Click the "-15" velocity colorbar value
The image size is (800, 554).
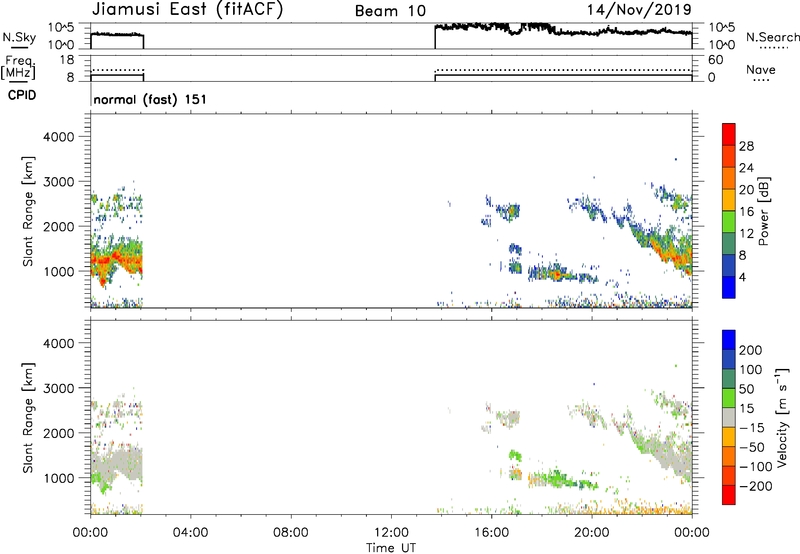point(752,428)
